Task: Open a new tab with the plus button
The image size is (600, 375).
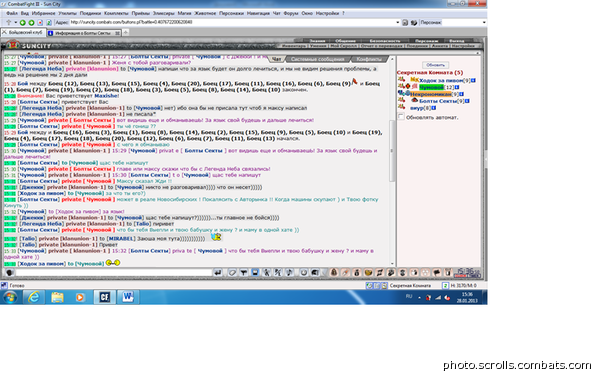Action: (126, 33)
